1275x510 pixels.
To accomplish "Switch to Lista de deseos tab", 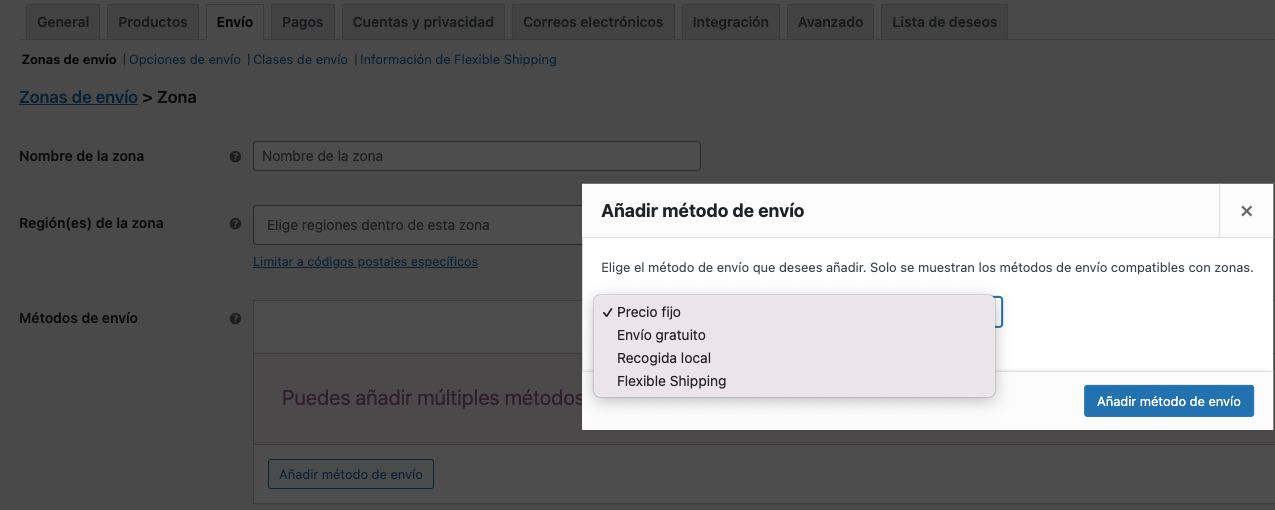I will 945,22.
